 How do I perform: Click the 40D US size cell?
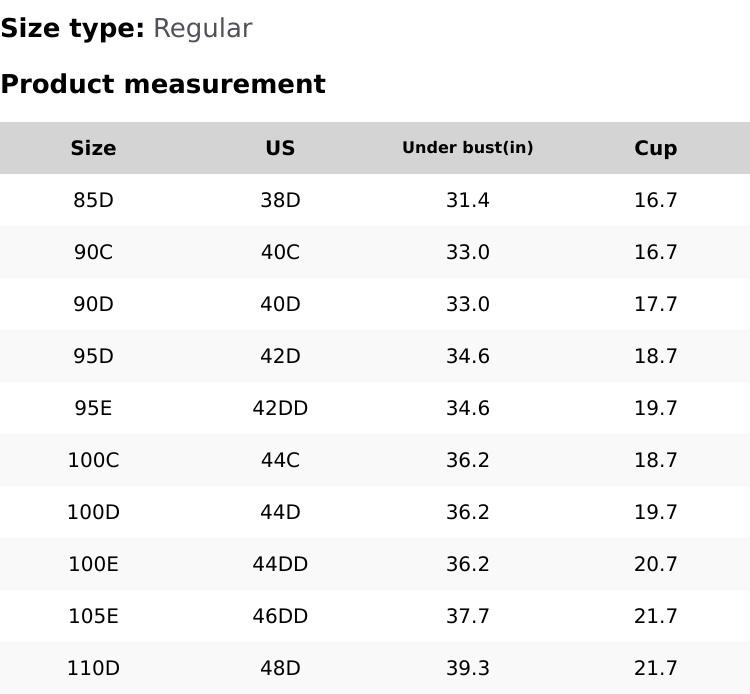pyautogui.click(x=280, y=304)
